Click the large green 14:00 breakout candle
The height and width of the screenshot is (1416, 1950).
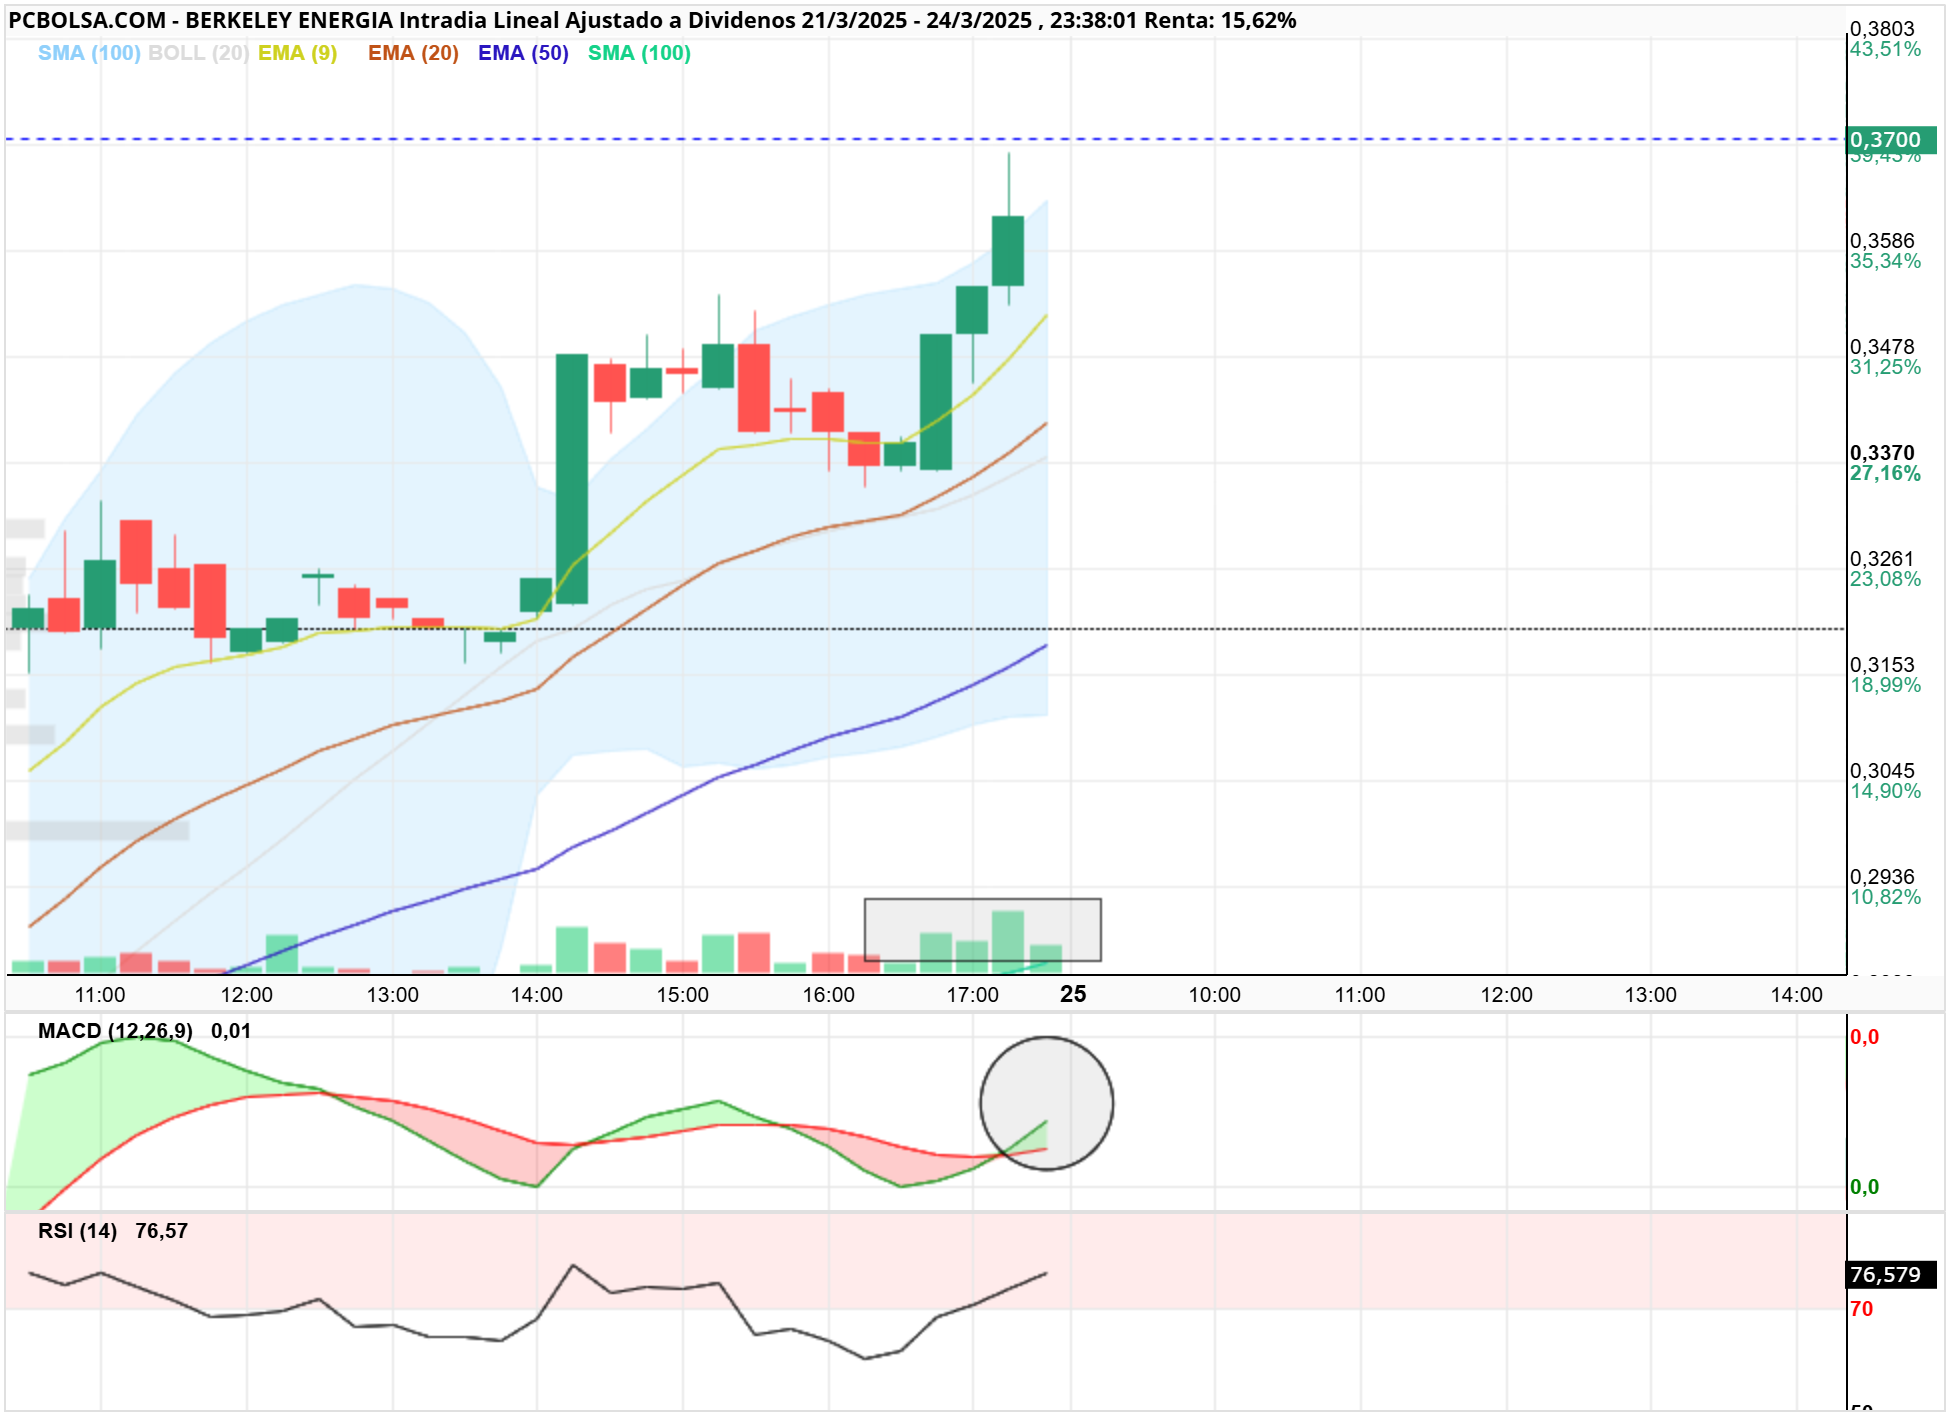572,479
